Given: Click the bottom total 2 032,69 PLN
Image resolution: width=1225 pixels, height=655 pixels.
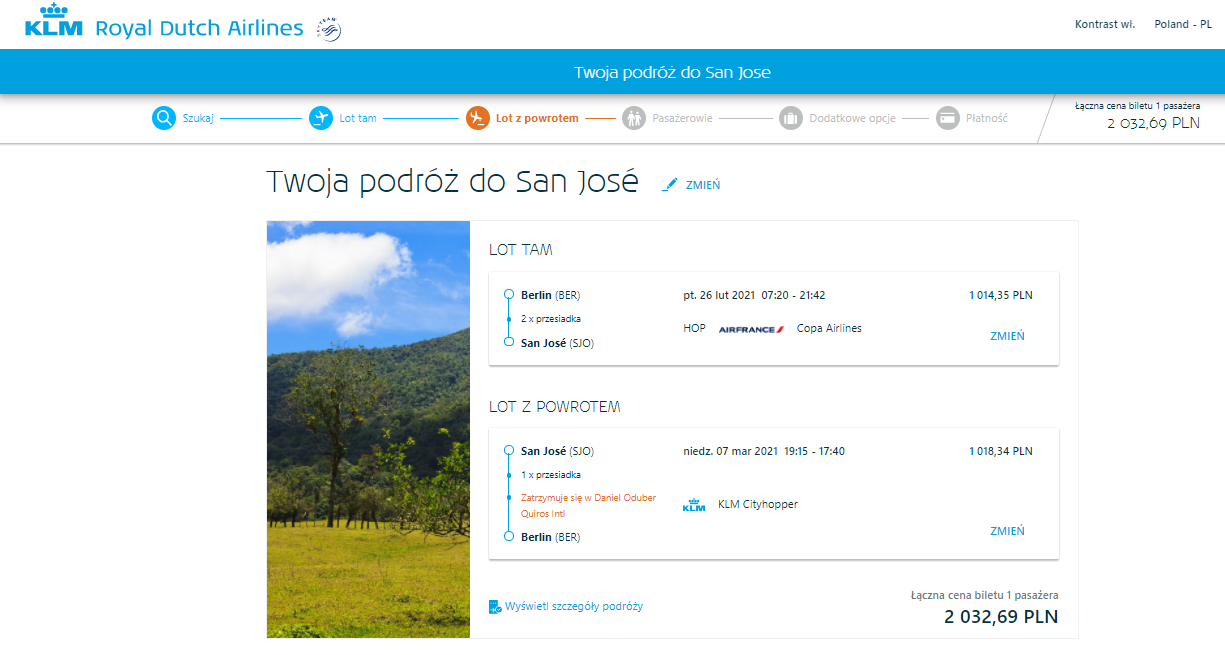Looking at the screenshot, I should click(1001, 617).
